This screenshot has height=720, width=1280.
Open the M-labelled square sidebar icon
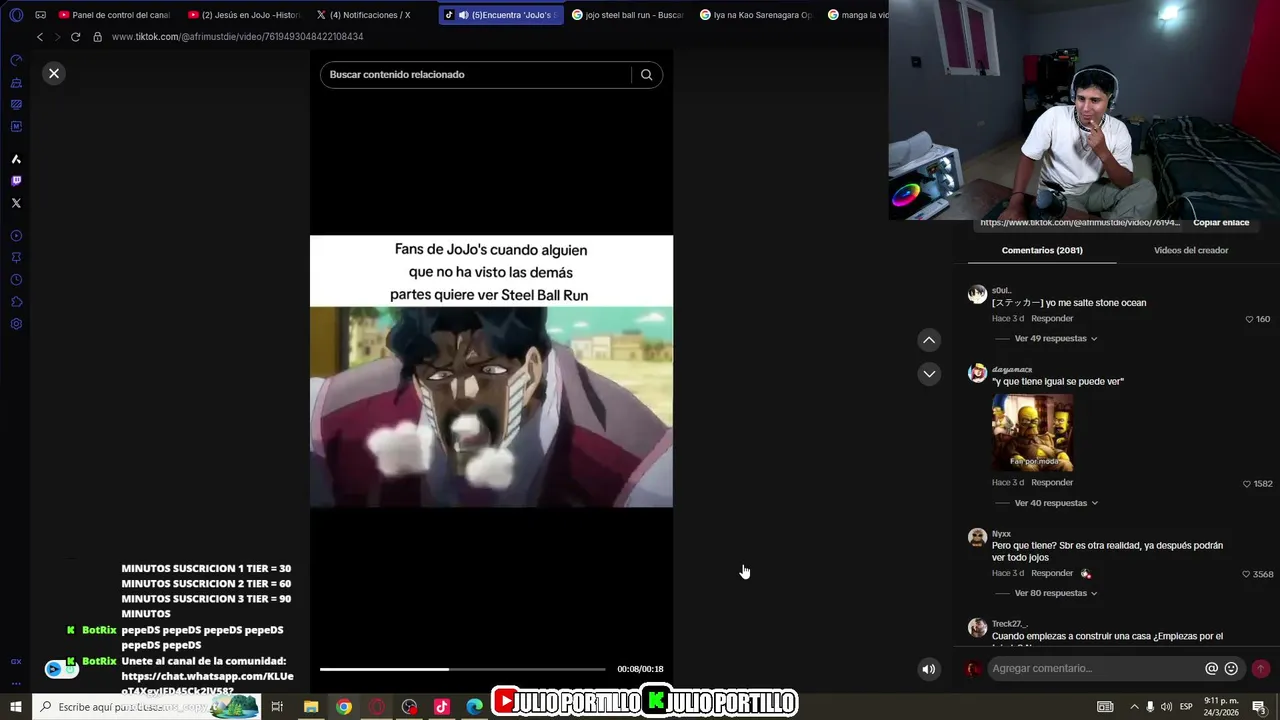tap(16, 126)
